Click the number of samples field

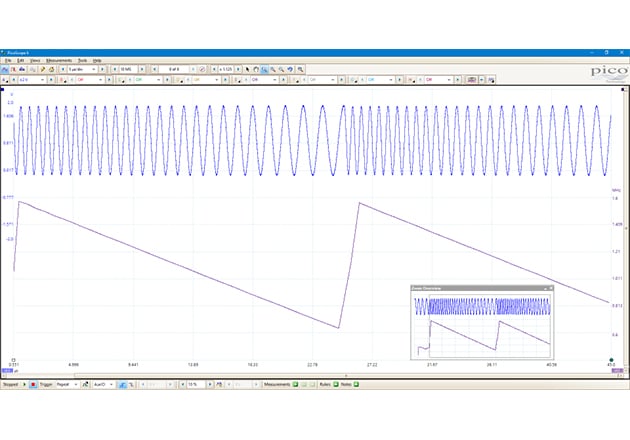pos(128,70)
